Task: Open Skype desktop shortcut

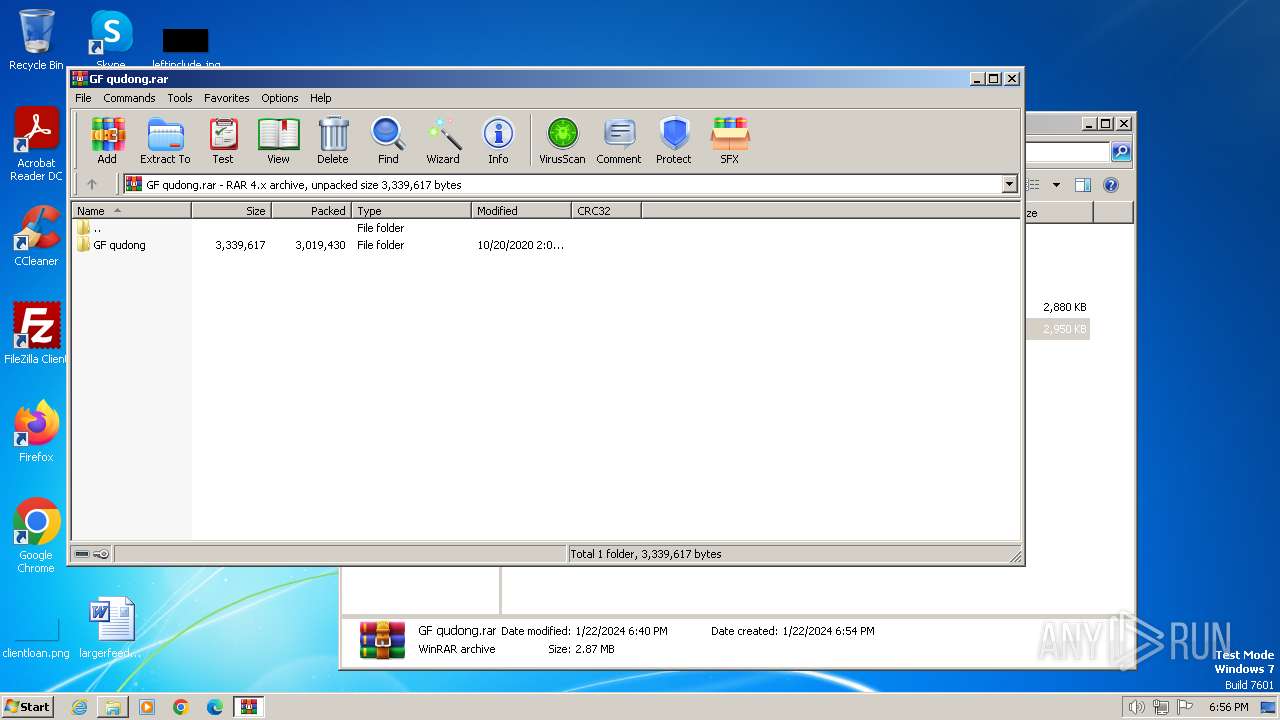Action: pyautogui.click(x=111, y=40)
